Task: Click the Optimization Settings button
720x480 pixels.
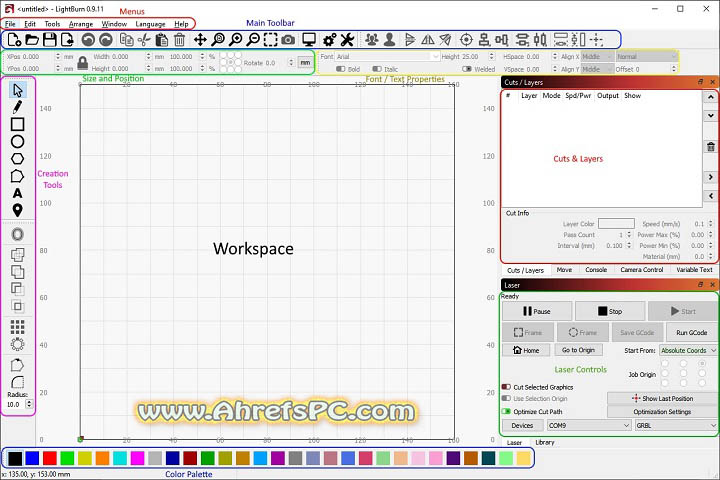Action: click(662, 412)
